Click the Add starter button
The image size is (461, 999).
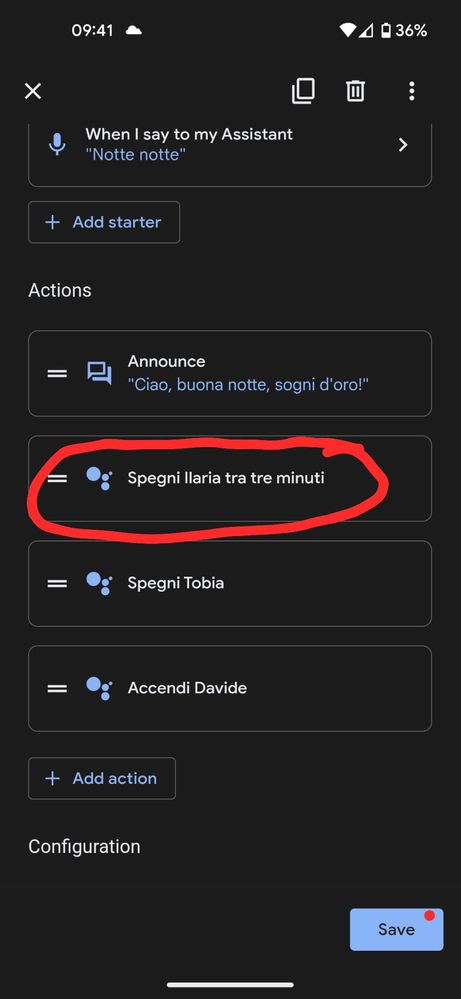104,222
